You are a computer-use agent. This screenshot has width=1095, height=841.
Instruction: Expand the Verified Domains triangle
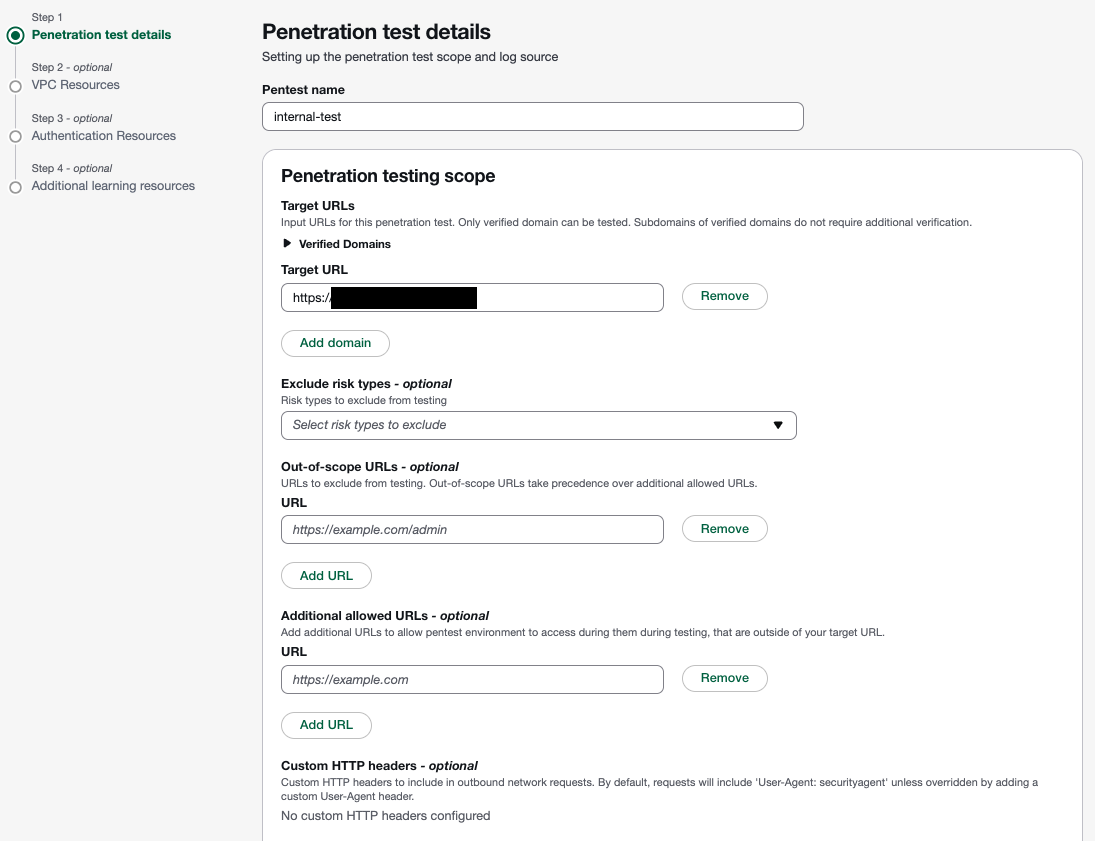[288, 244]
